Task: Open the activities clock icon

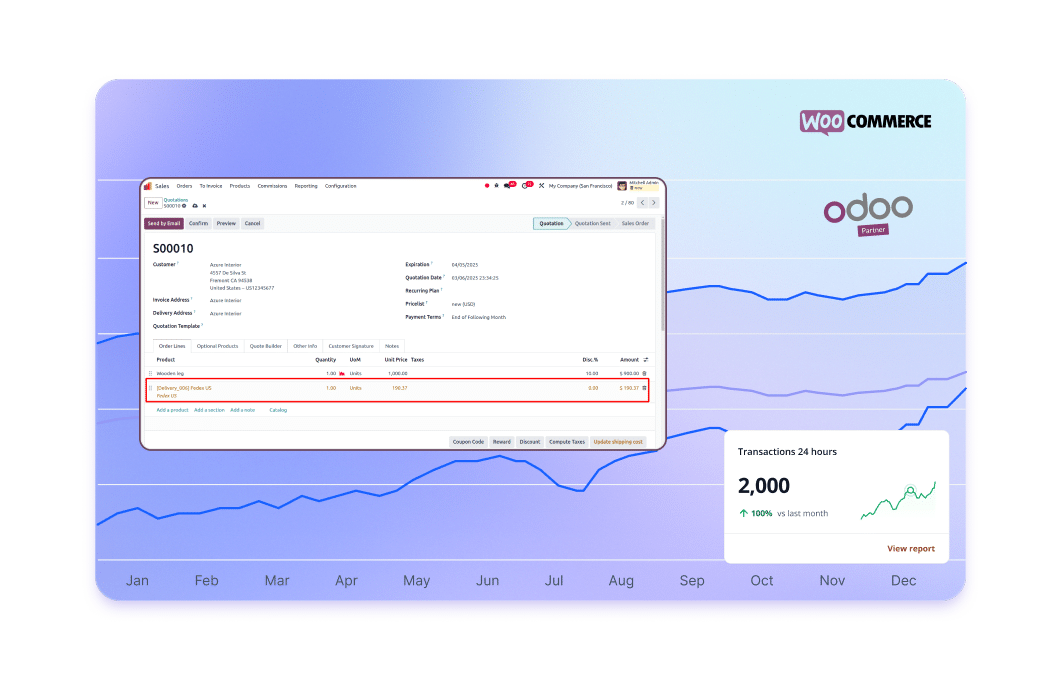Action: tap(526, 185)
